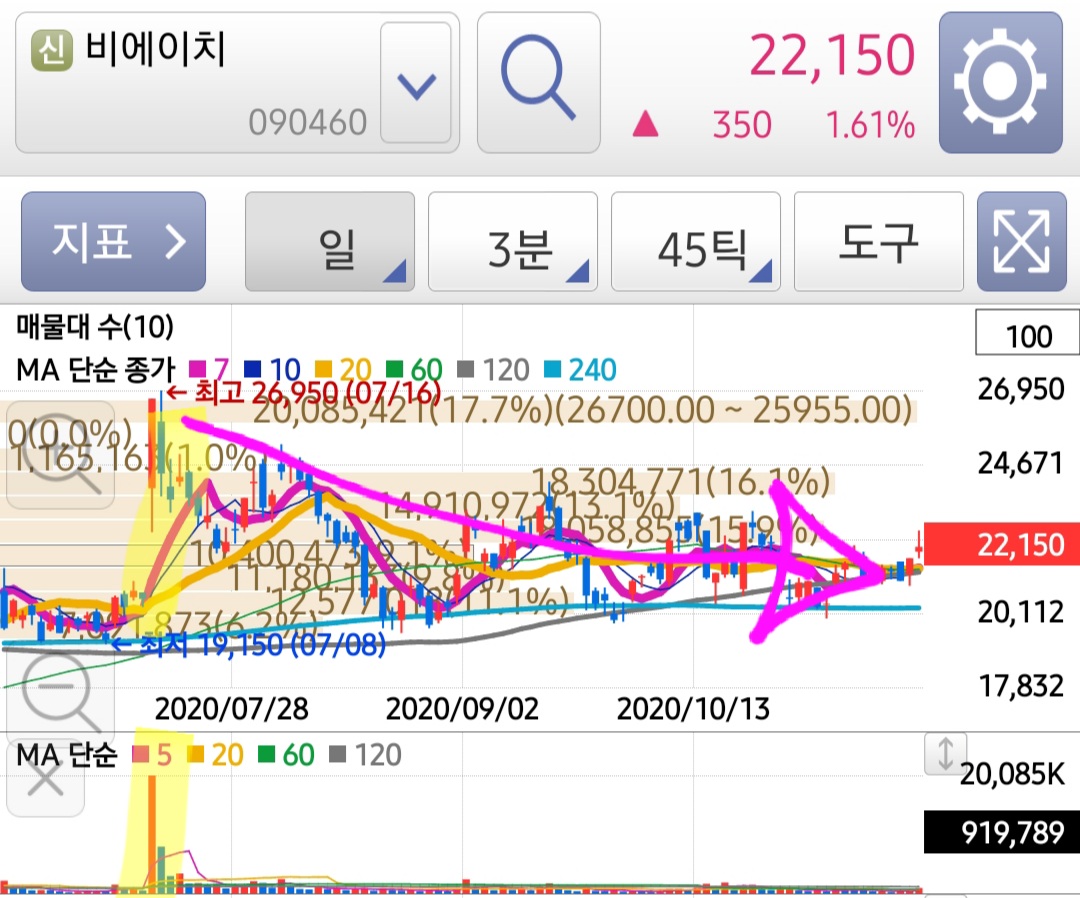Click the 919,789 volume axis tag

click(x=1002, y=832)
